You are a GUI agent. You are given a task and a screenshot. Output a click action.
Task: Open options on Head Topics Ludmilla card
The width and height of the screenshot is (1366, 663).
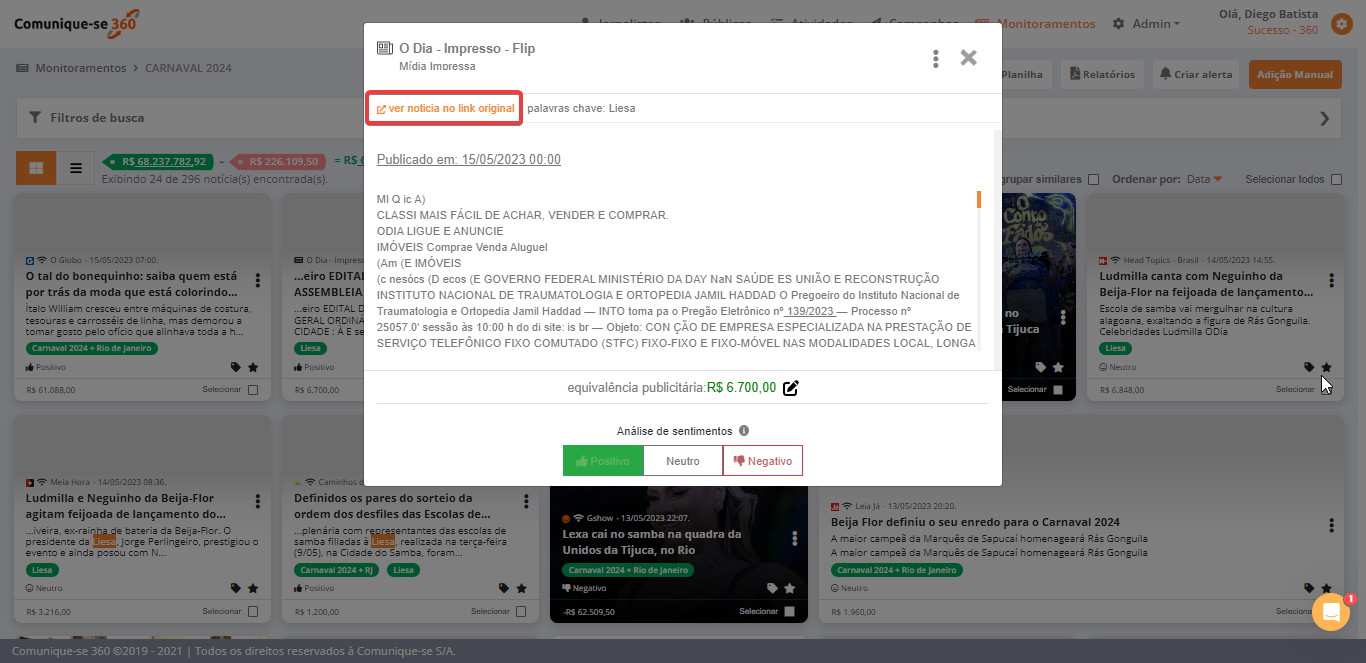[x=1331, y=280]
